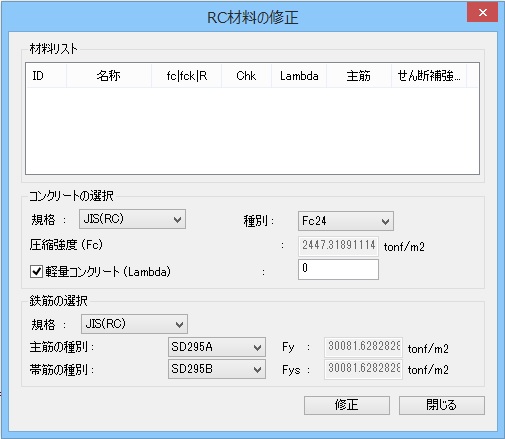Image resolution: width=505 pixels, height=439 pixels.
Task: Toggle the 軽量コンクリート (Lambda) checkbox
Action: [x=36, y=271]
